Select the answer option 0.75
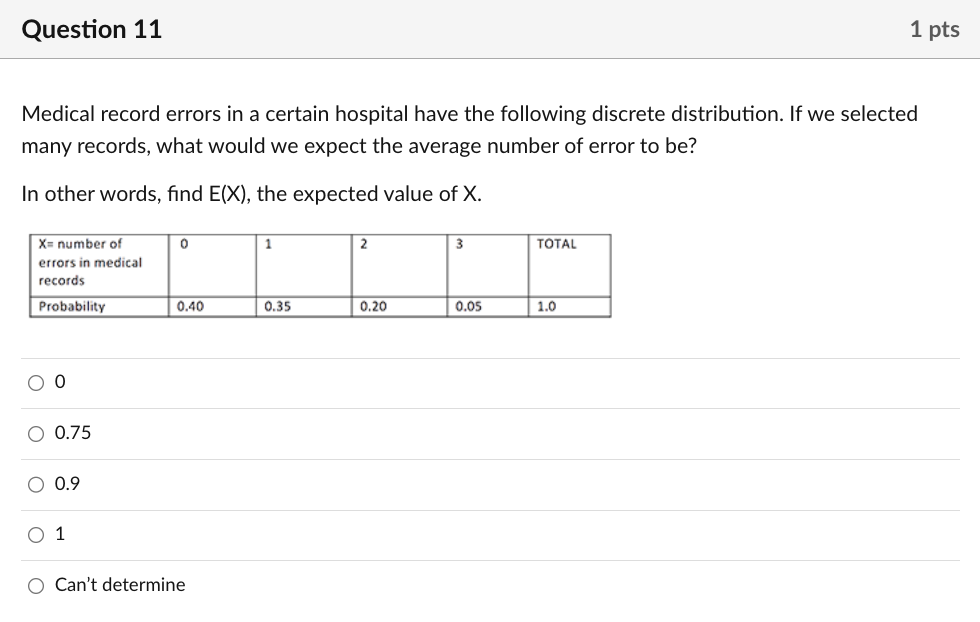Viewport: 980px width, 622px height. (36, 433)
